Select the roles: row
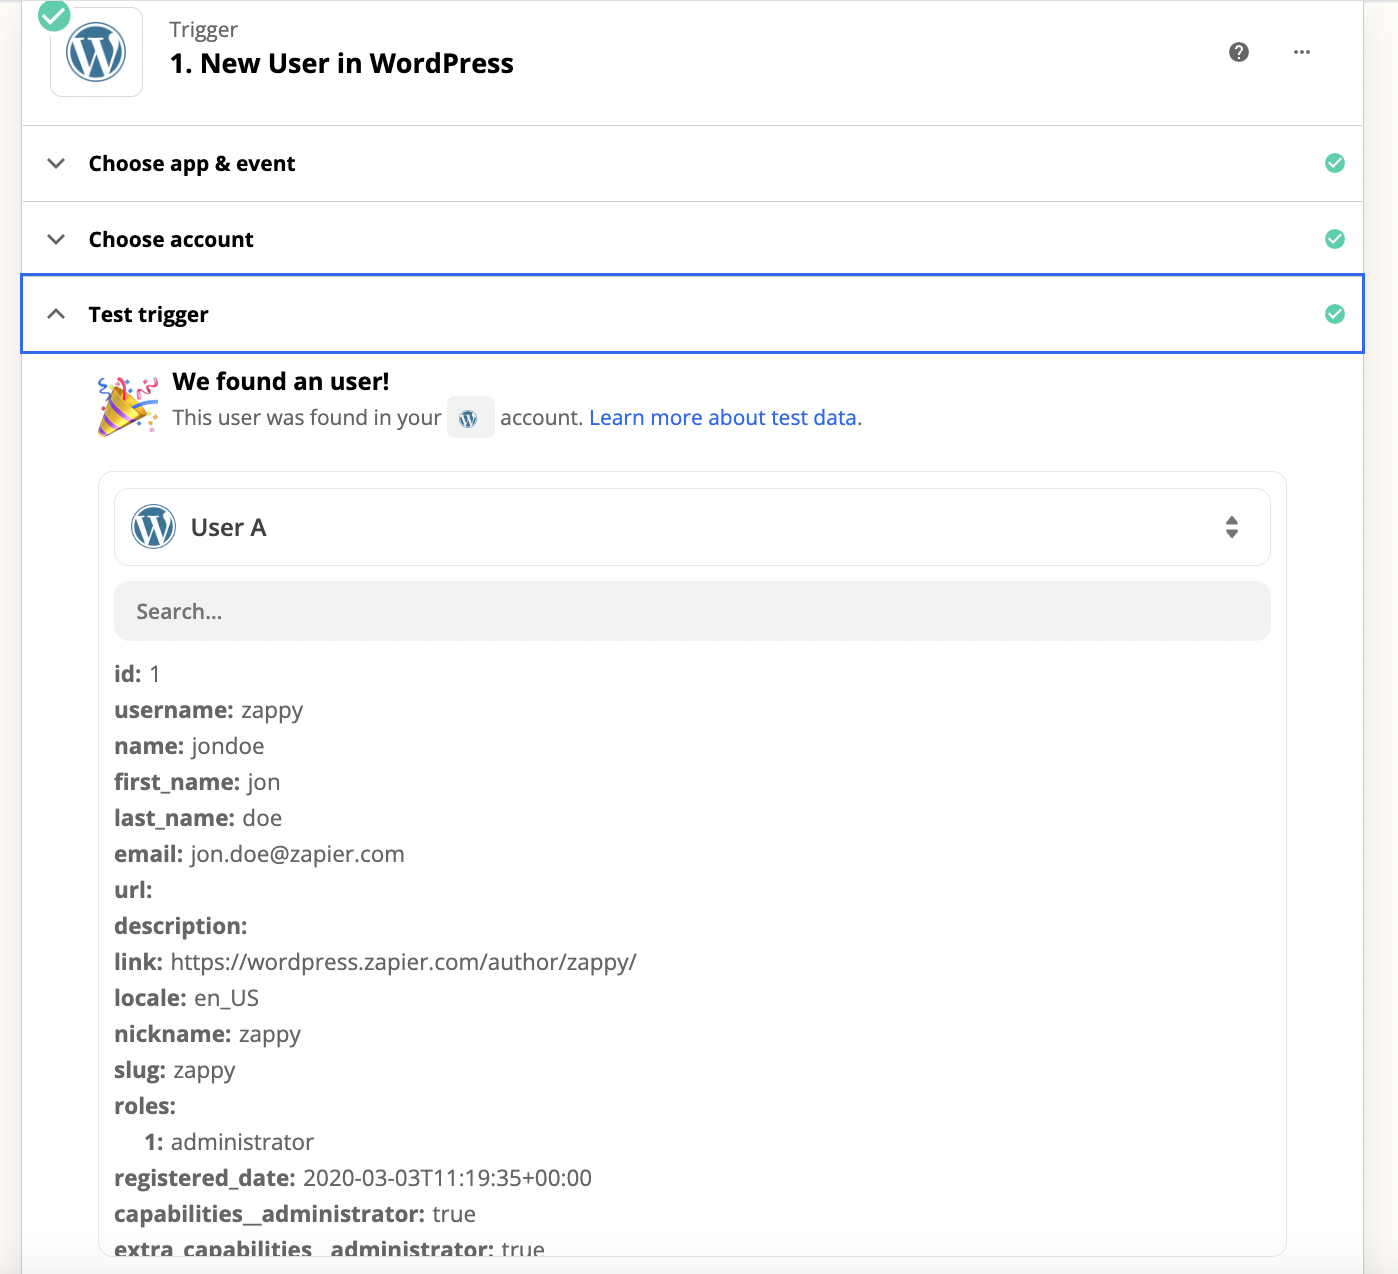Screen dimensions: 1398x1274 pyautogui.click(x=145, y=1106)
